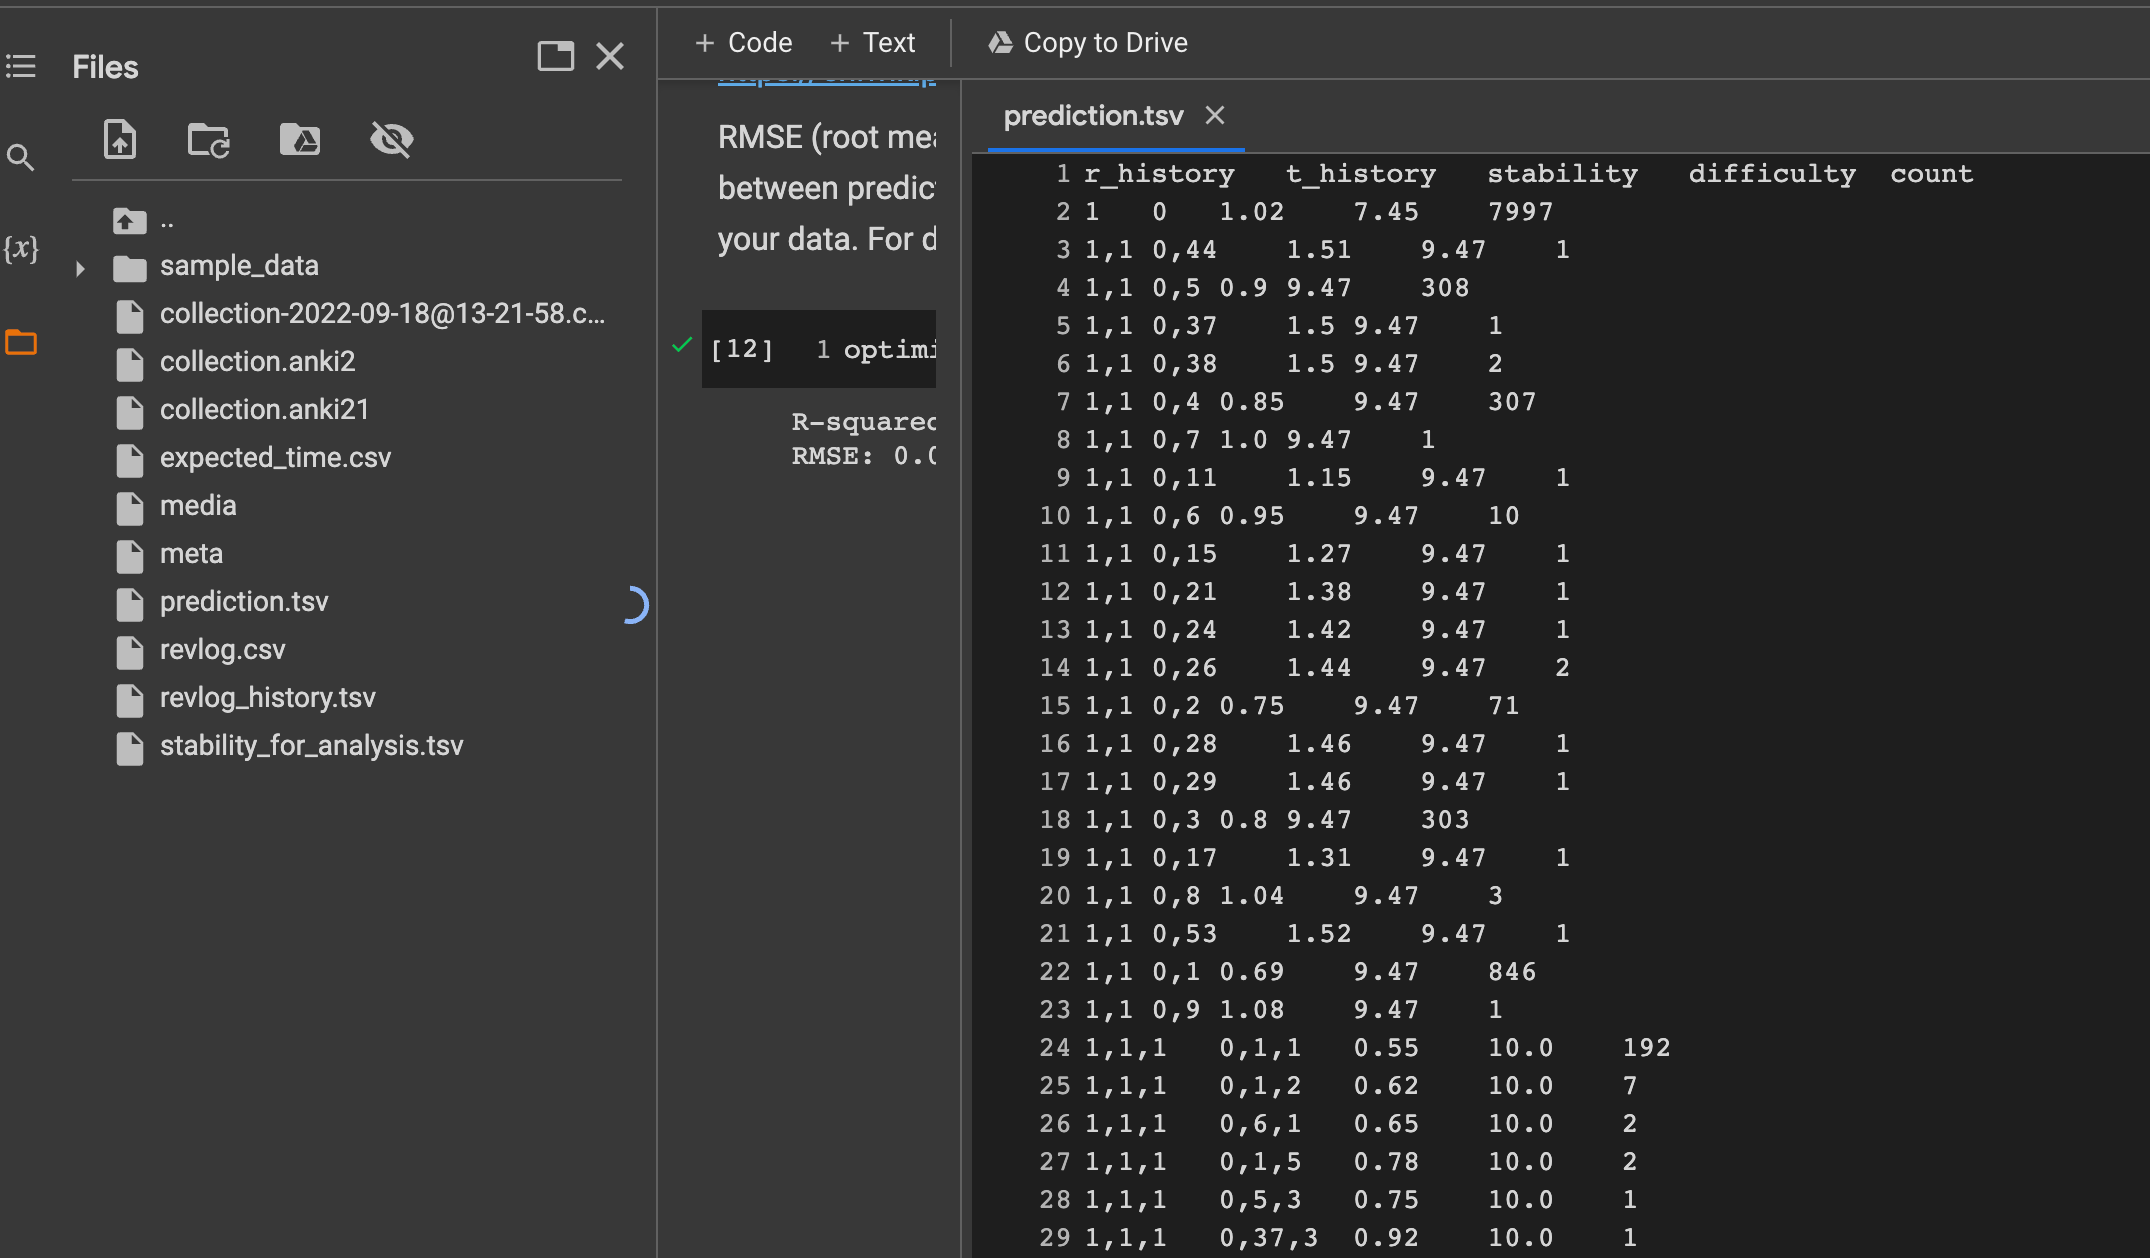Add a new Text cell
The image size is (2150, 1258).
point(873,43)
